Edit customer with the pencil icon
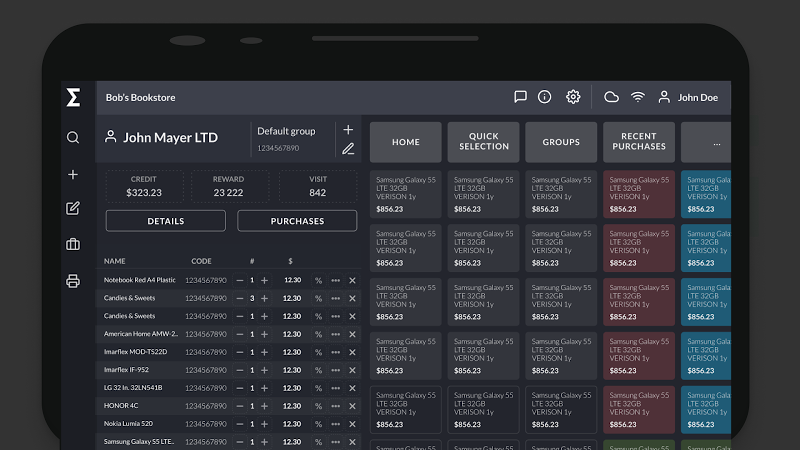This screenshot has height=450, width=800. point(348,148)
